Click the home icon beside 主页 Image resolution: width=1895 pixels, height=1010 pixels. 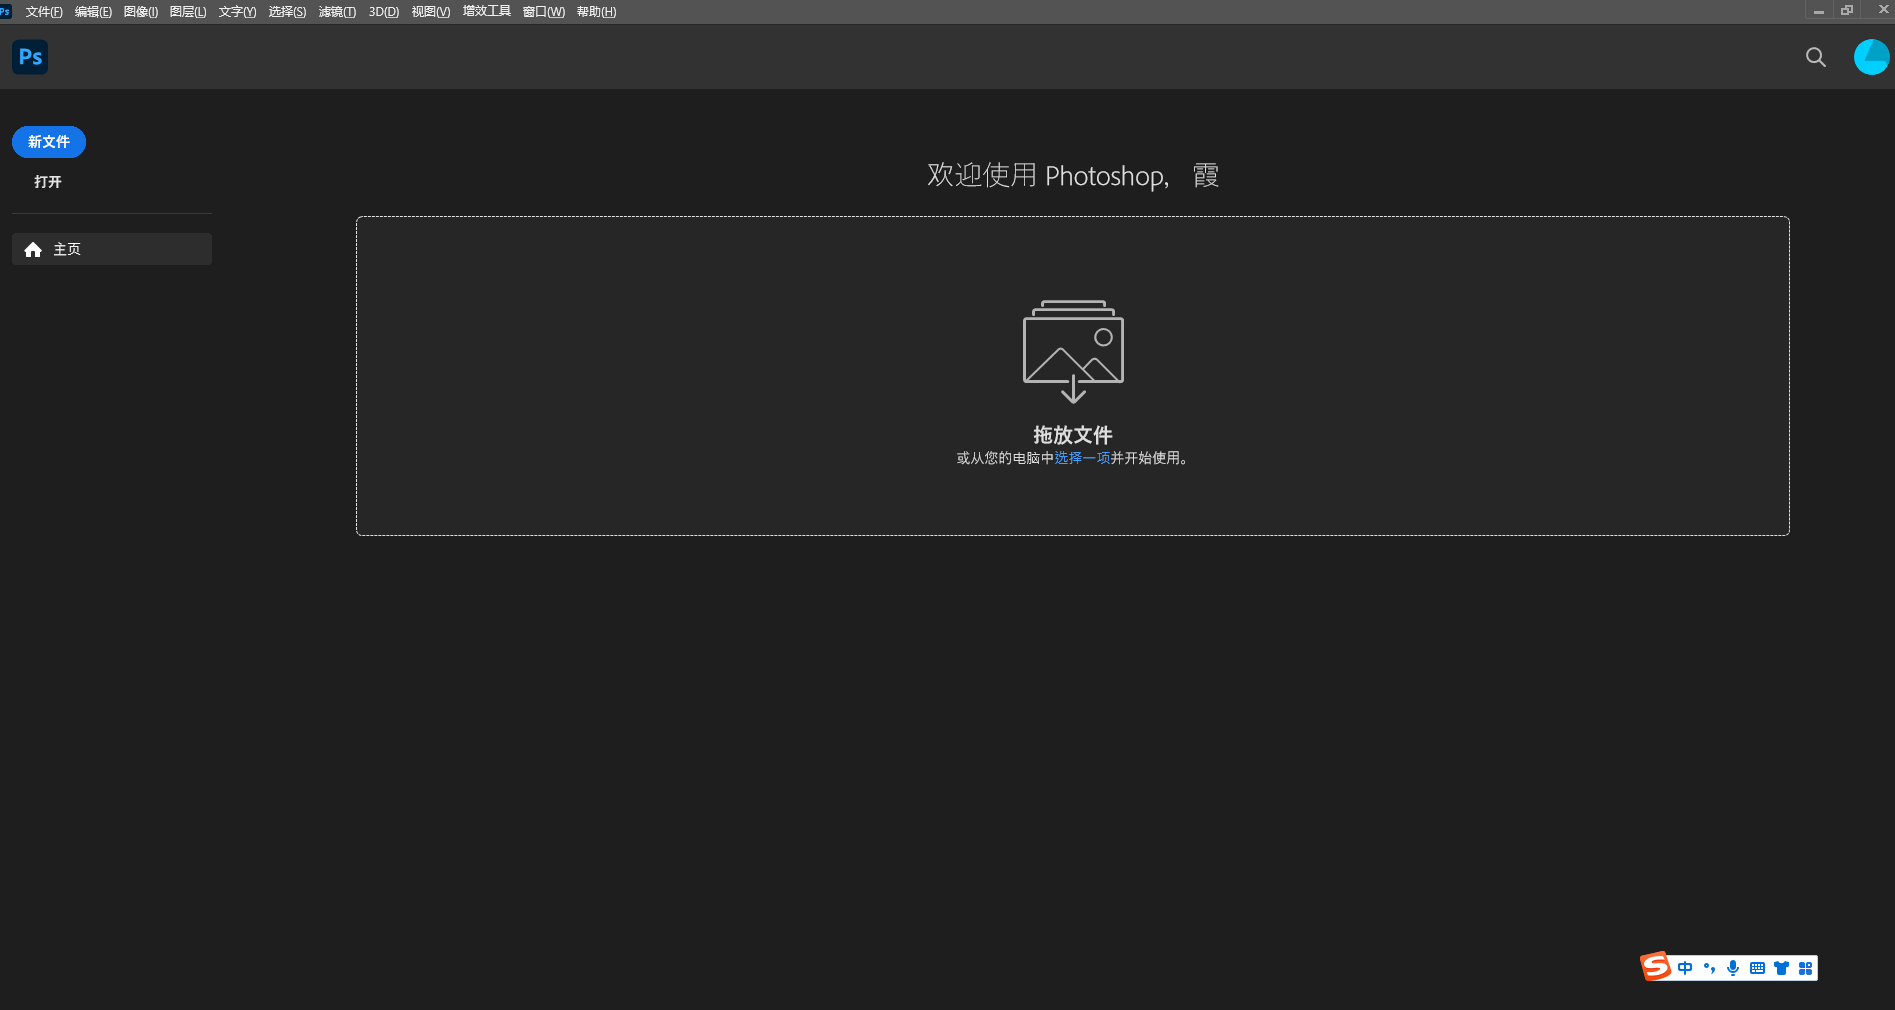pyautogui.click(x=33, y=250)
